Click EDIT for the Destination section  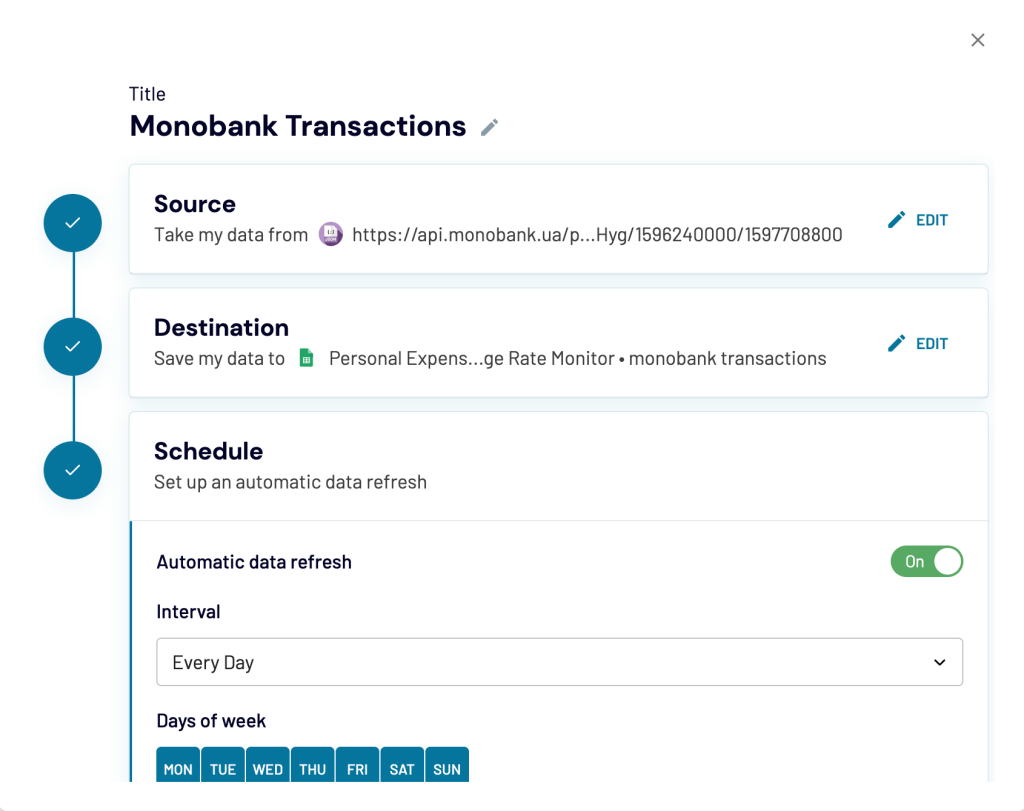[x=931, y=342]
